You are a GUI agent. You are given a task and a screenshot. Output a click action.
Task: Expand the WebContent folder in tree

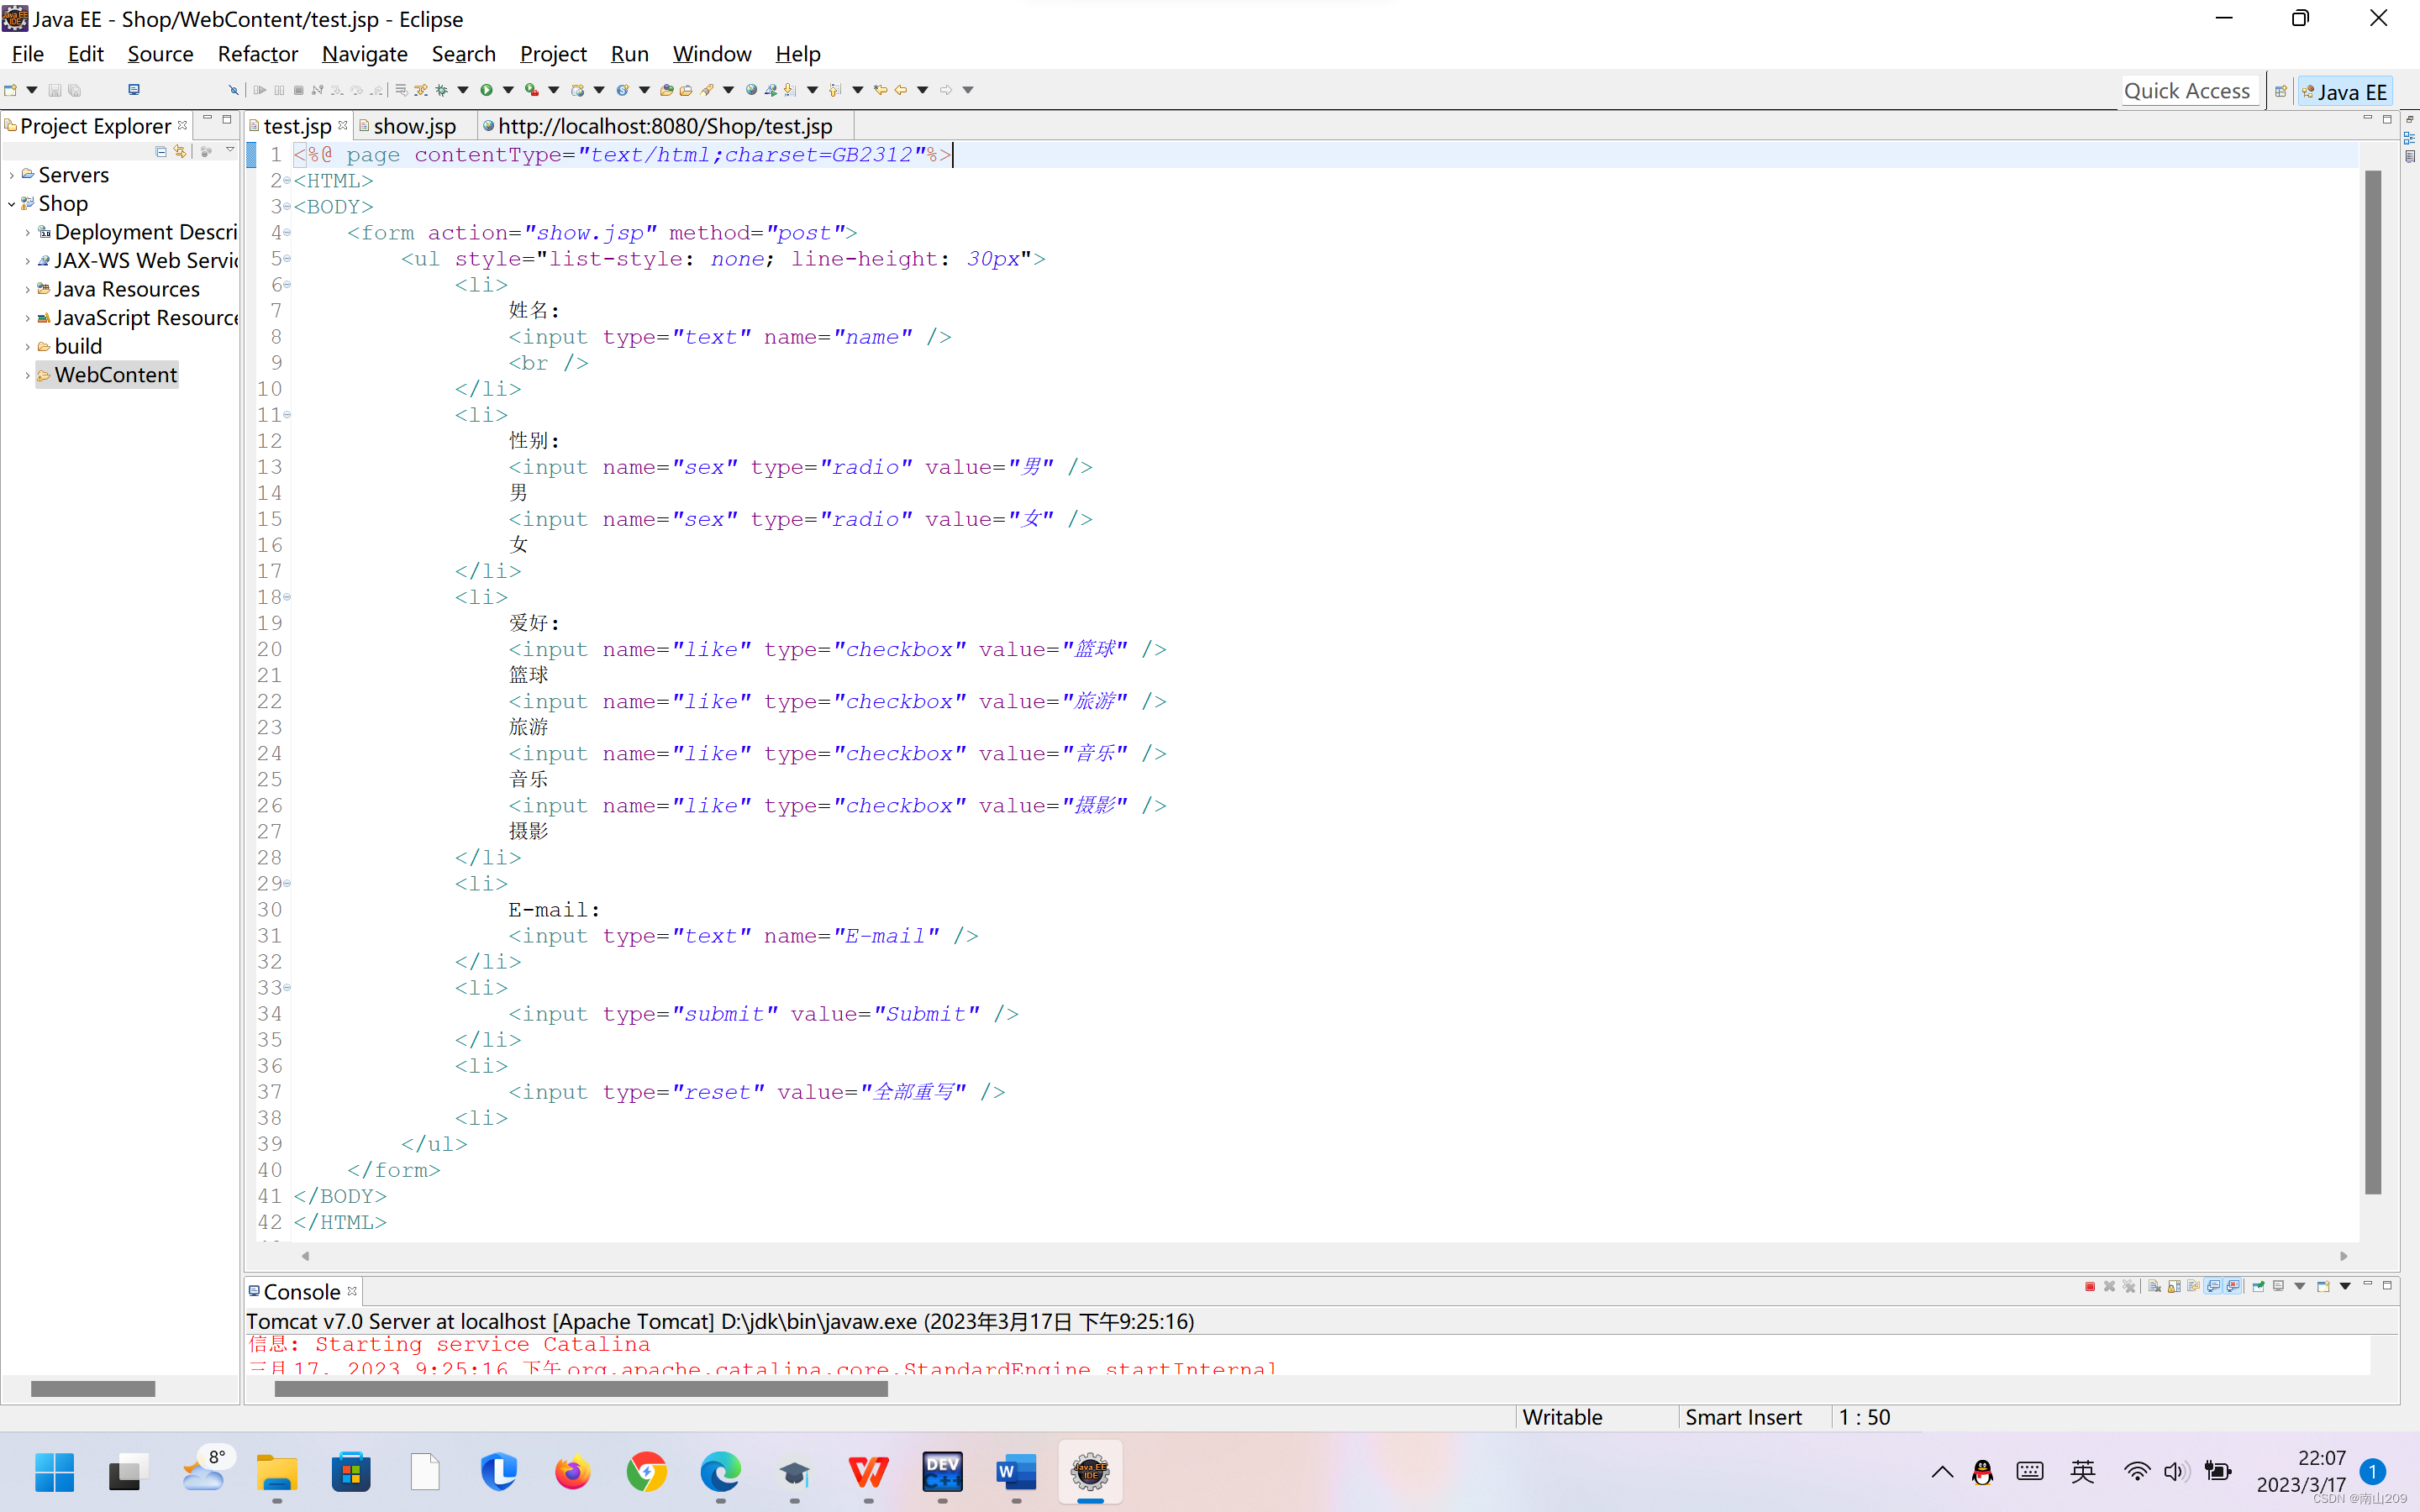click(27, 375)
